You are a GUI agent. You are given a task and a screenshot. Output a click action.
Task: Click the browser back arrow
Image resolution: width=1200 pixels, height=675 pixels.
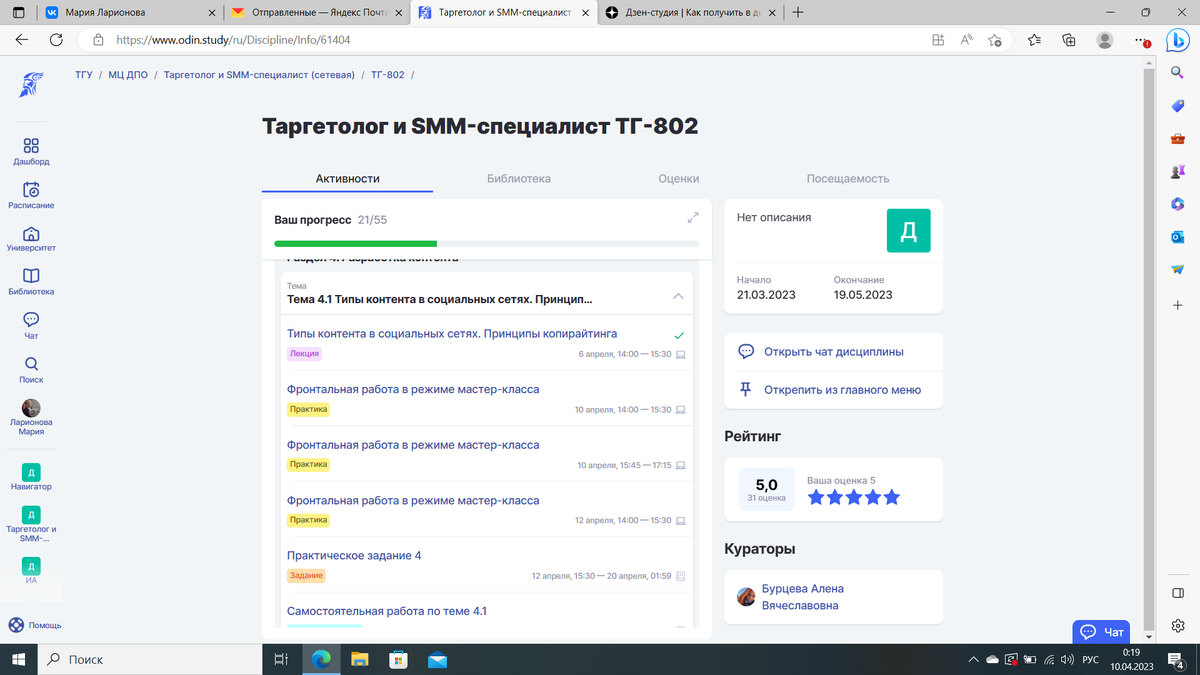(x=21, y=40)
